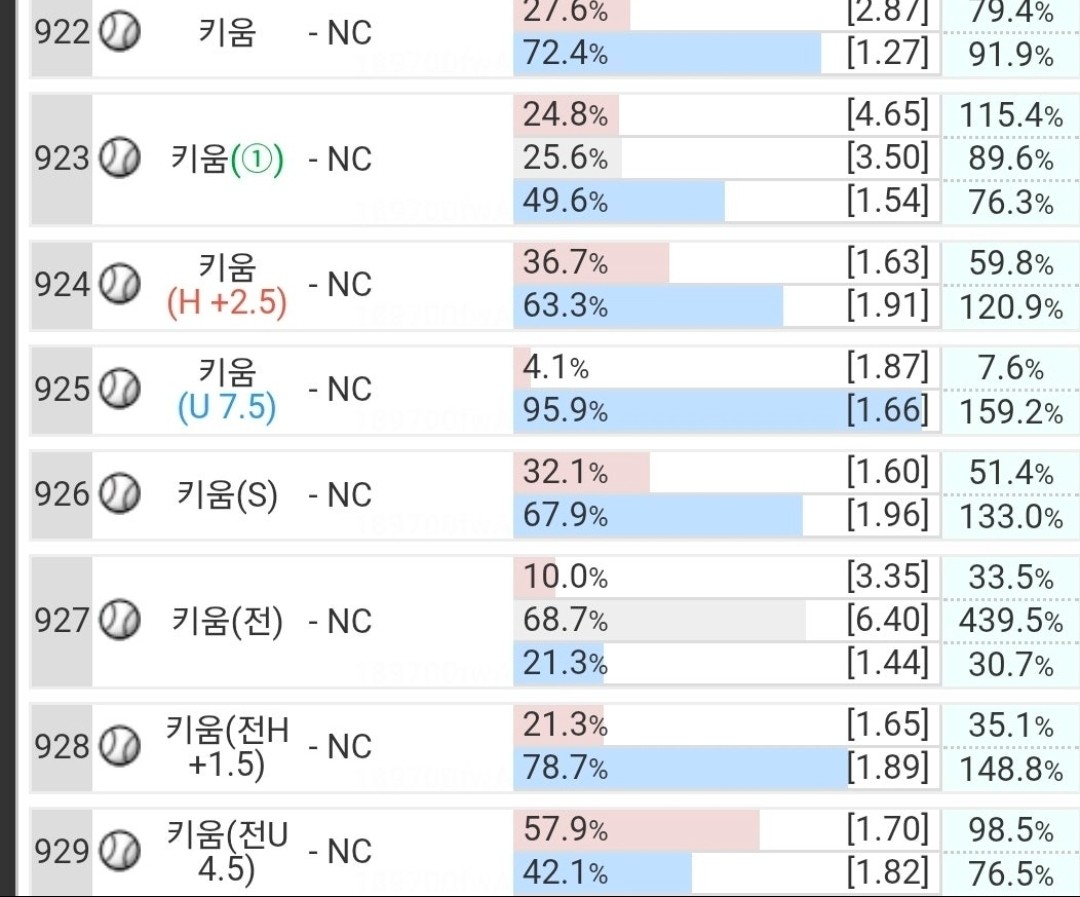Pick the 1.91 odds for game 924

click(x=888, y=305)
